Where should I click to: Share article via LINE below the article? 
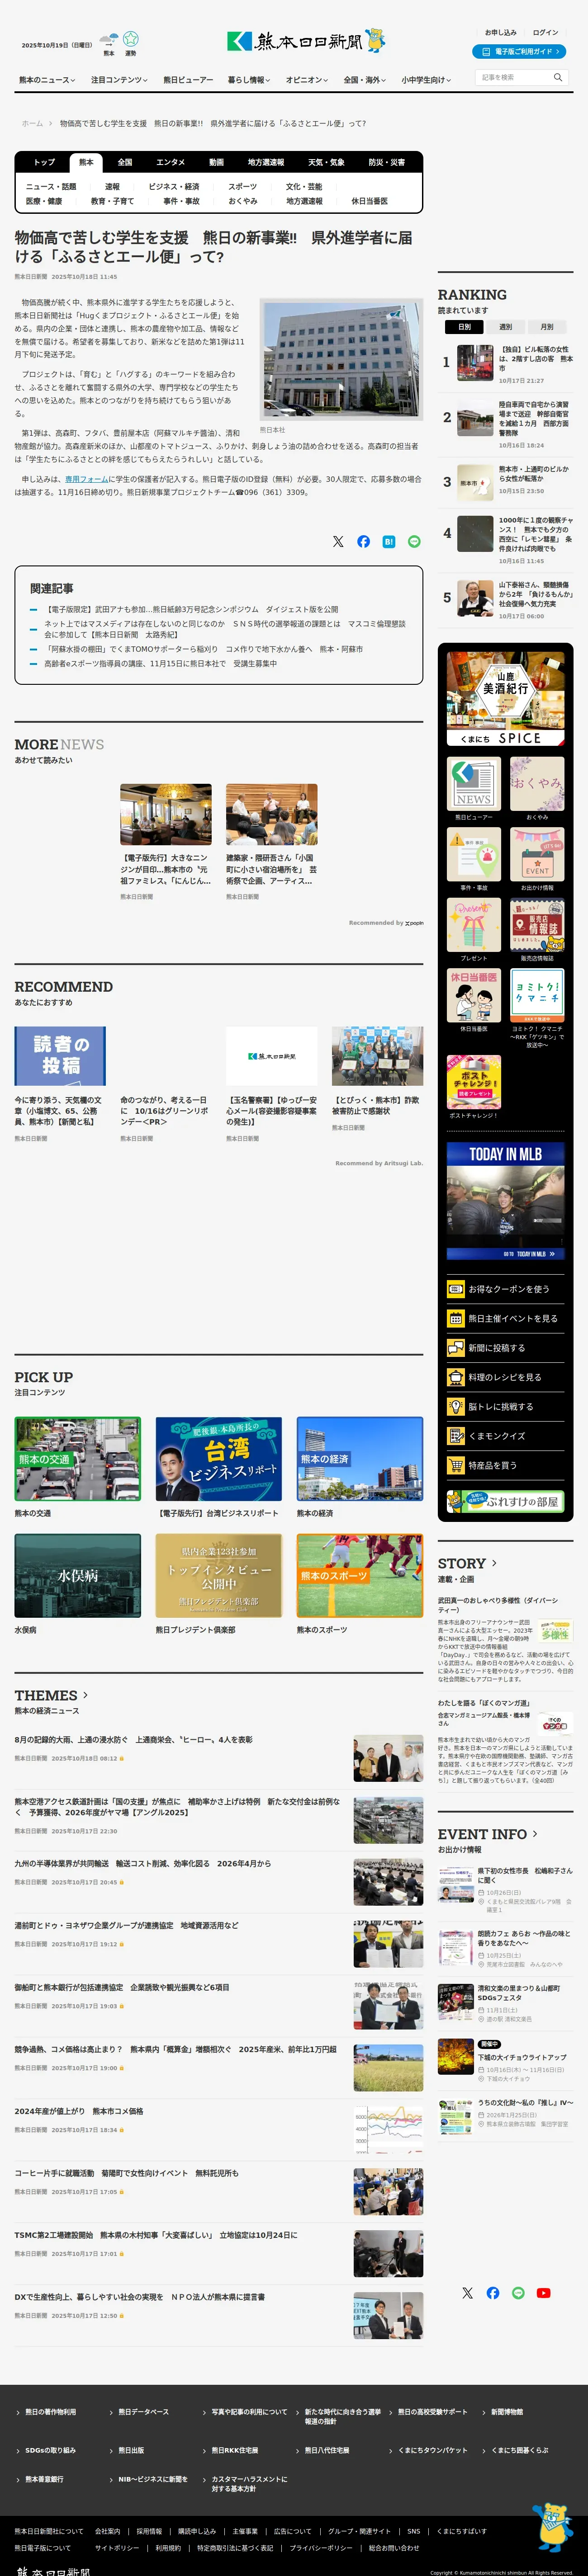pyautogui.click(x=414, y=541)
